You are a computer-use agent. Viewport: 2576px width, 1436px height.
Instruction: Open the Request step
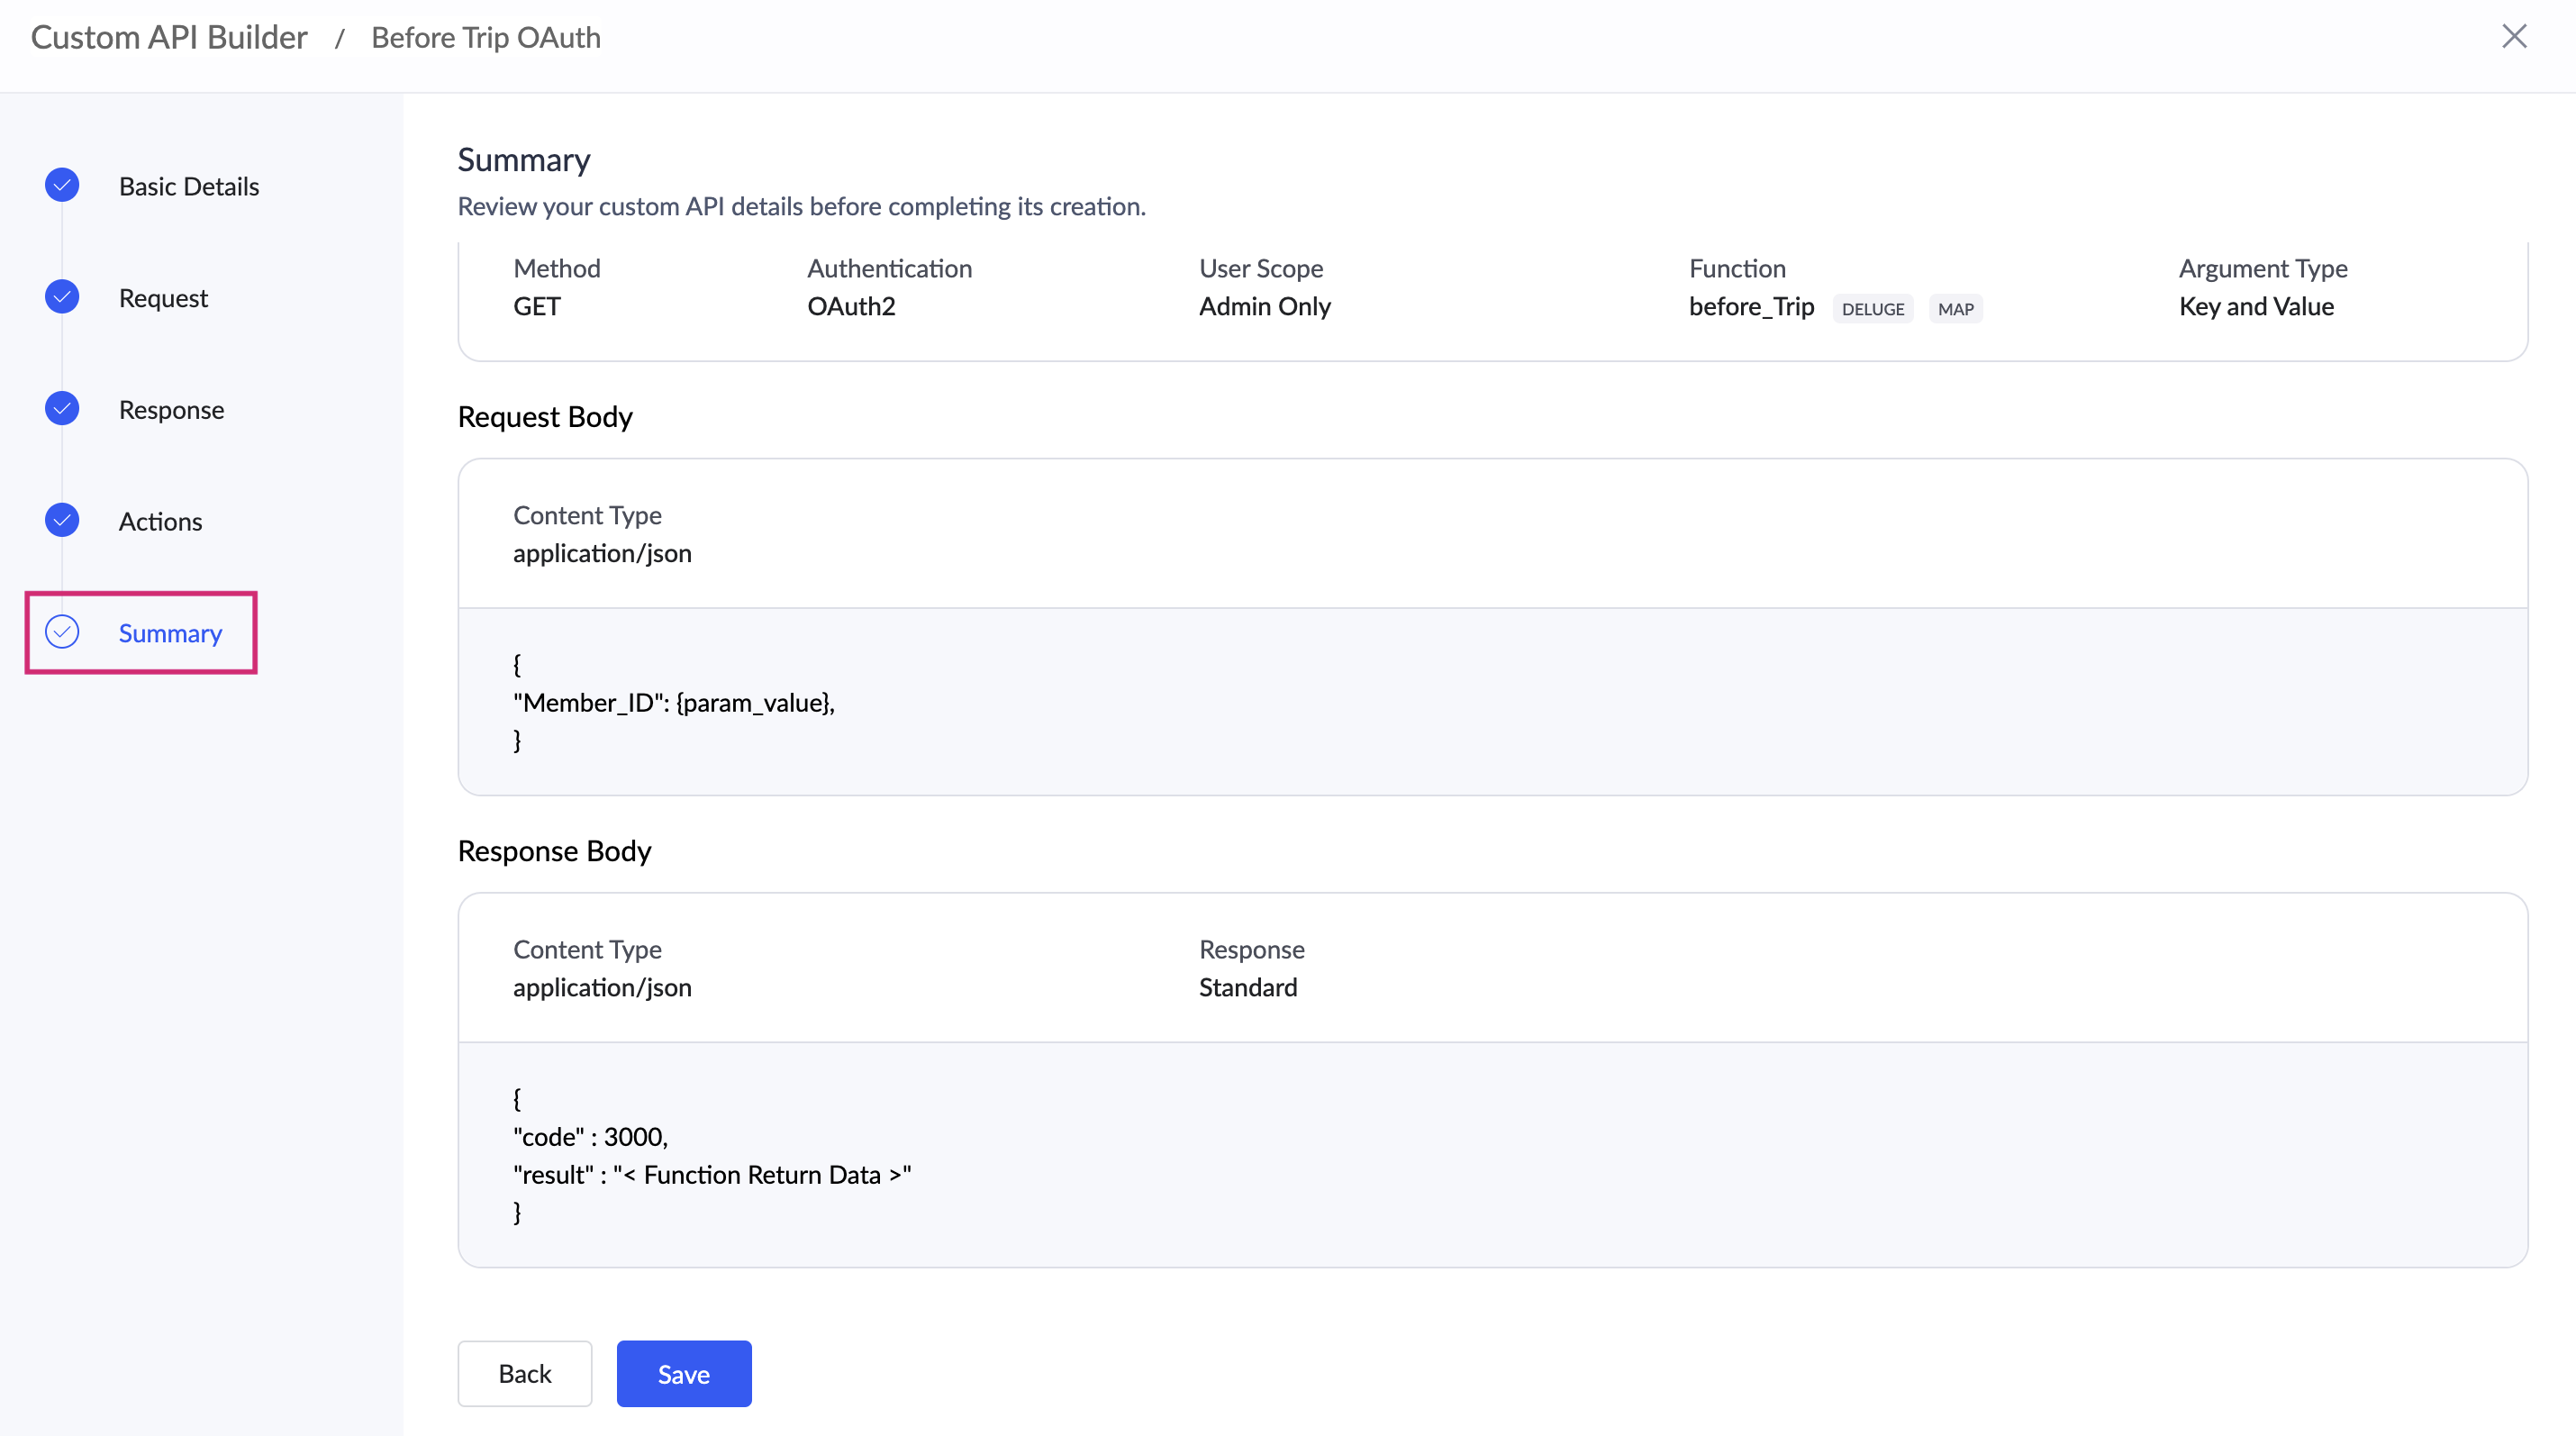163,298
